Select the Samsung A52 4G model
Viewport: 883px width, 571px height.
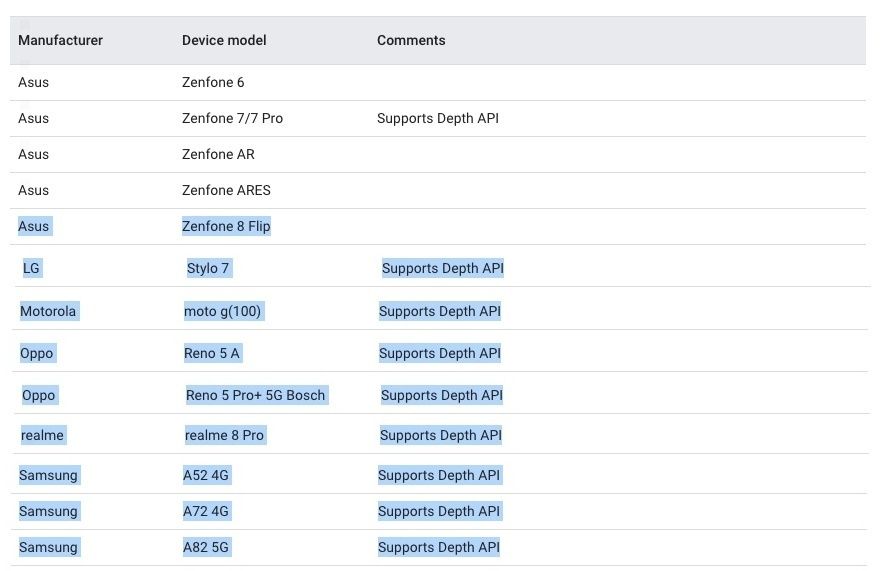[x=206, y=475]
